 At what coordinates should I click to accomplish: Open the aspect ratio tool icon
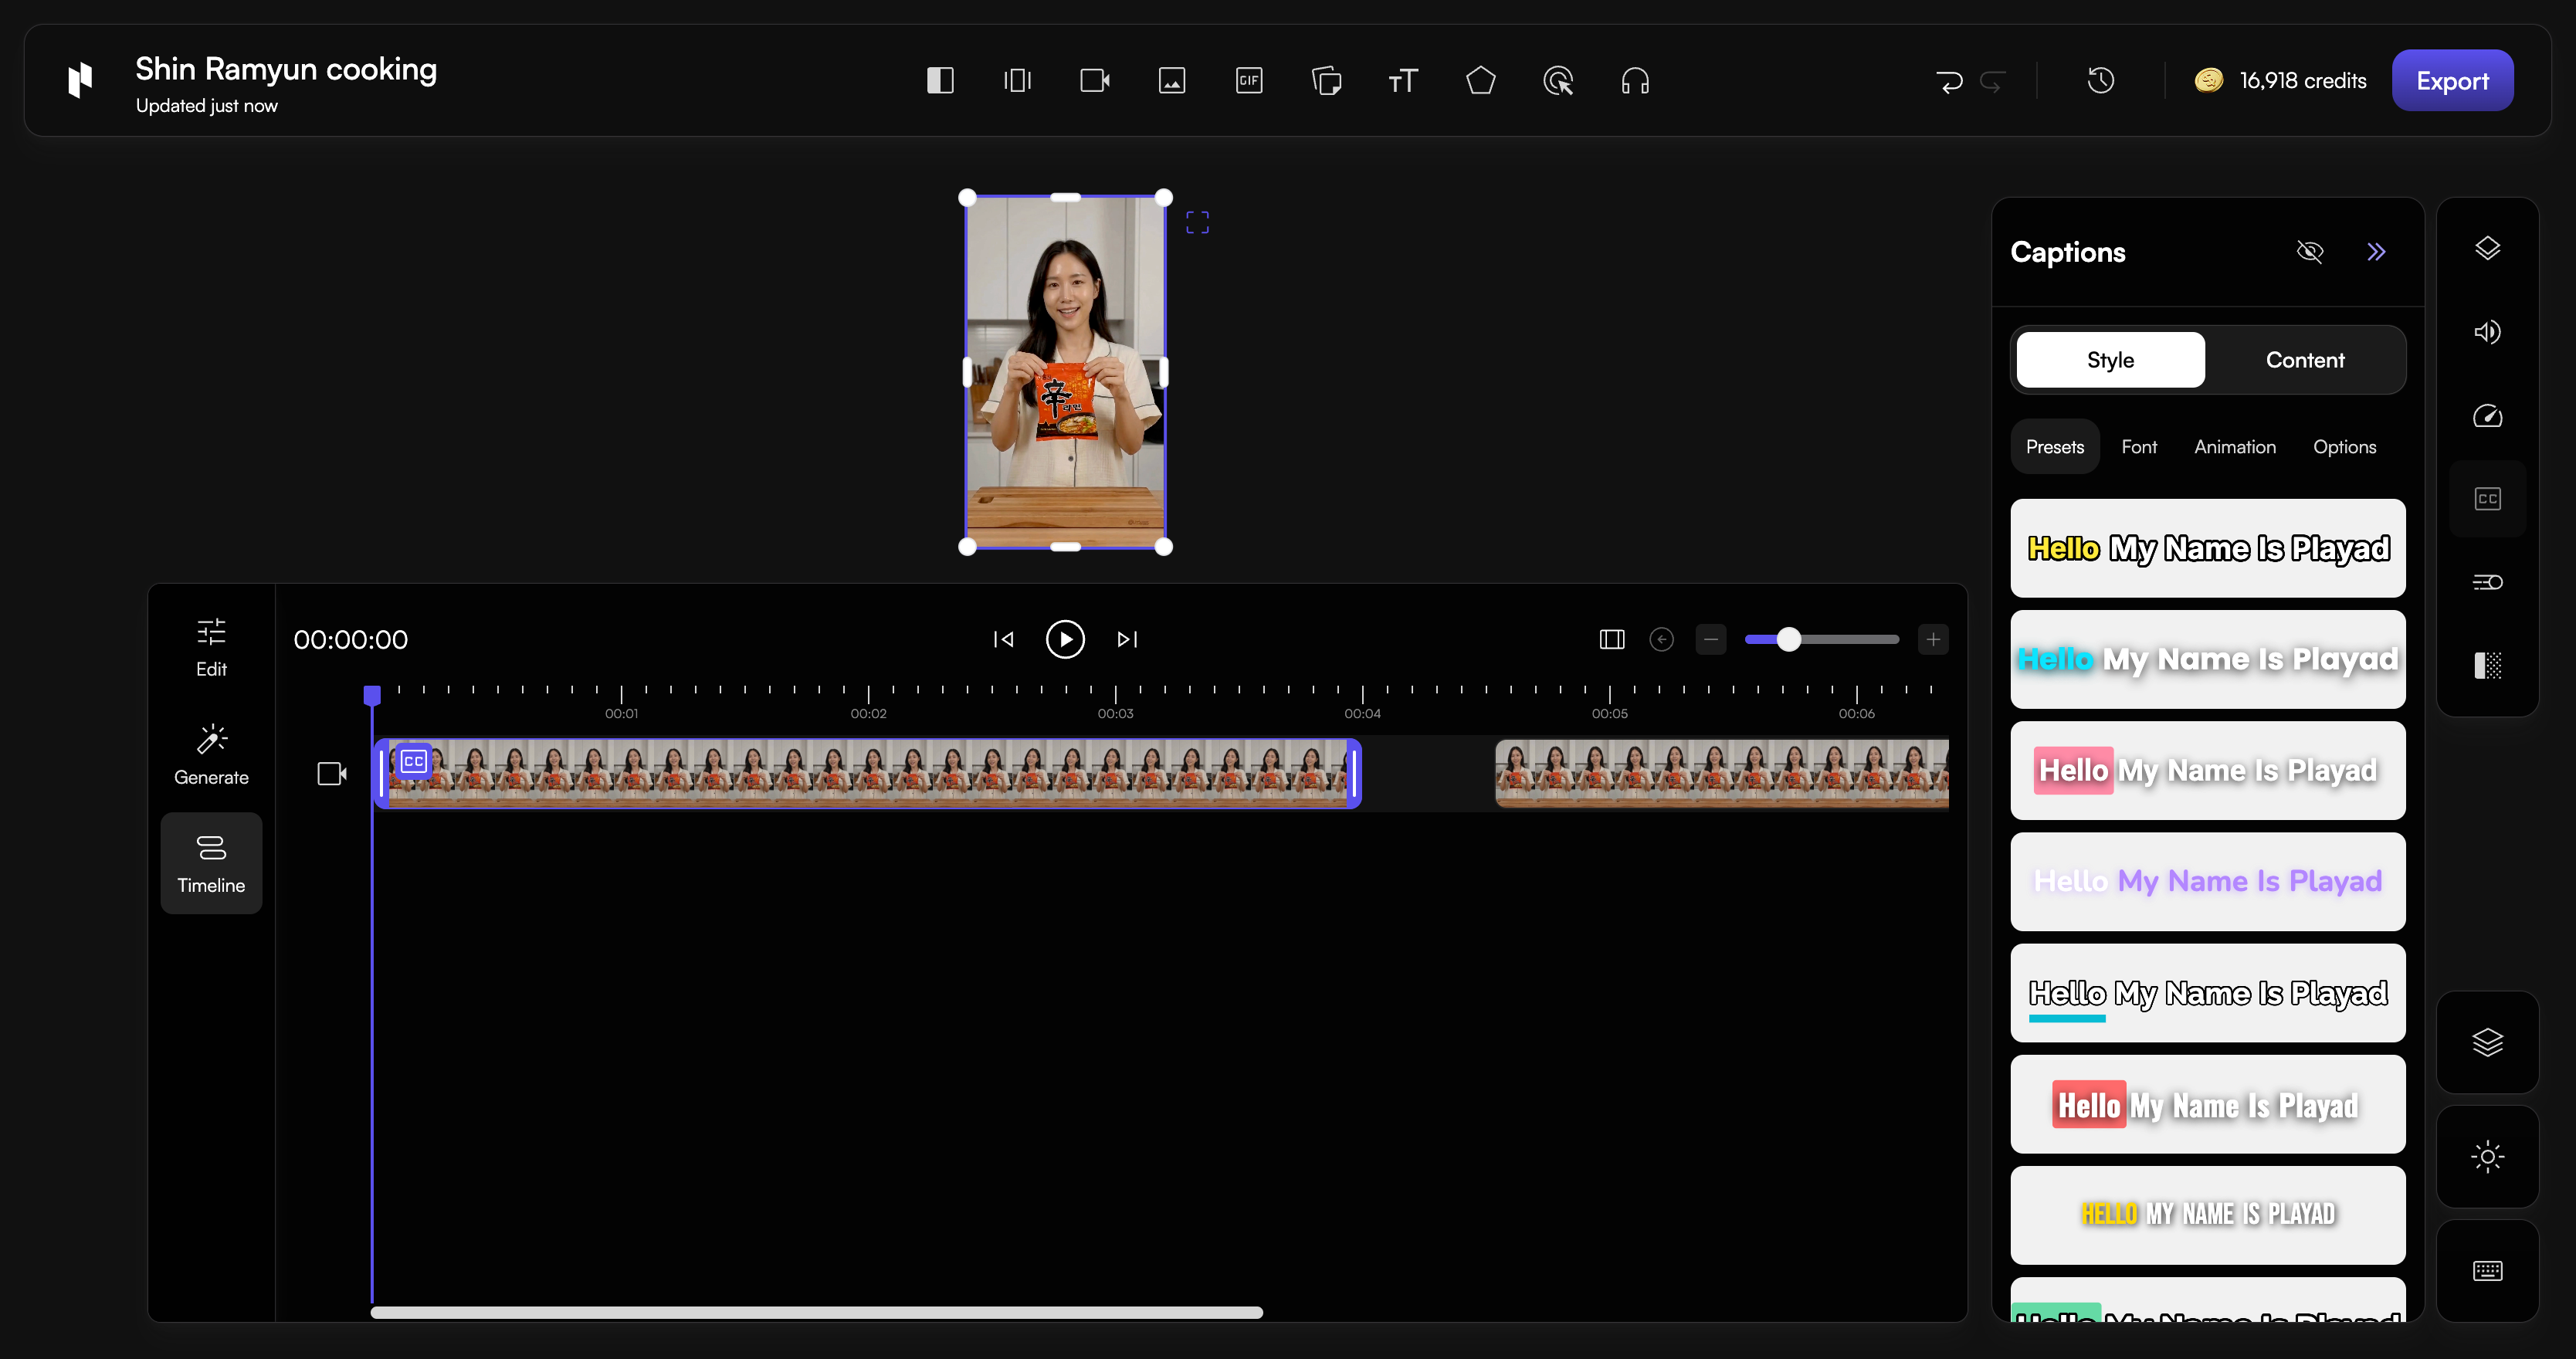click(1017, 80)
